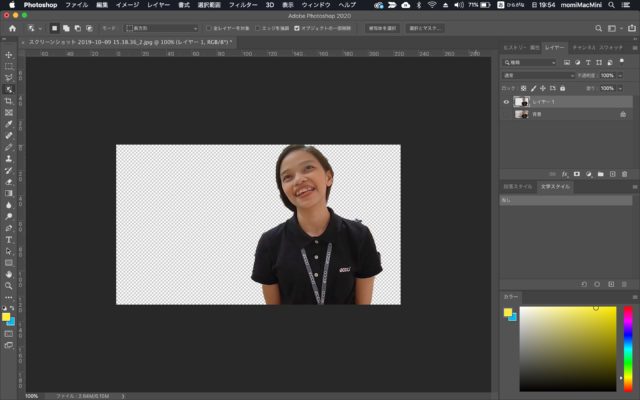Click the vertical hue slider in Color panel
Viewport: 640px width, 400px height.
[x=627, y=349]
